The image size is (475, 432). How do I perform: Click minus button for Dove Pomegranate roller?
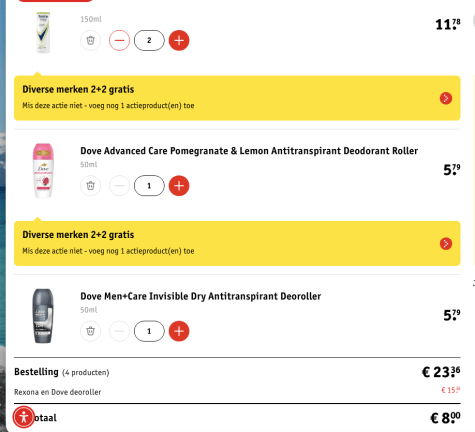coord(119,186)
